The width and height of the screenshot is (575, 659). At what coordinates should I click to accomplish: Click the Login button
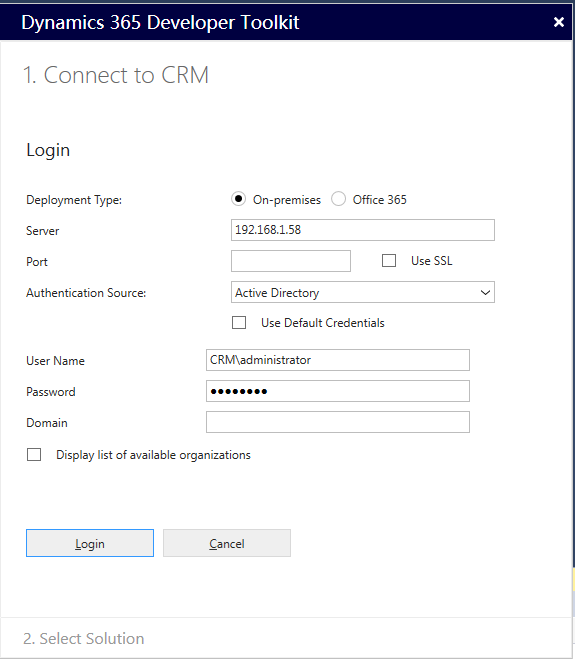[x=90, y=543]
